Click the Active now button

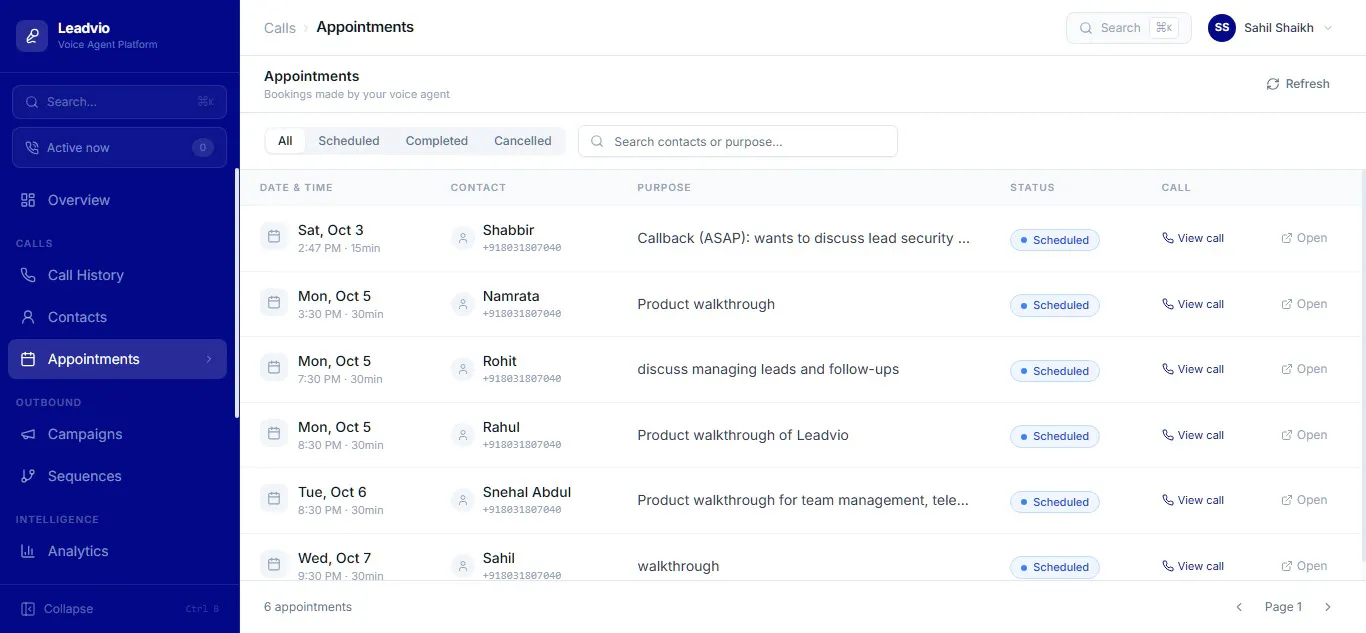[x=119, y=148]
